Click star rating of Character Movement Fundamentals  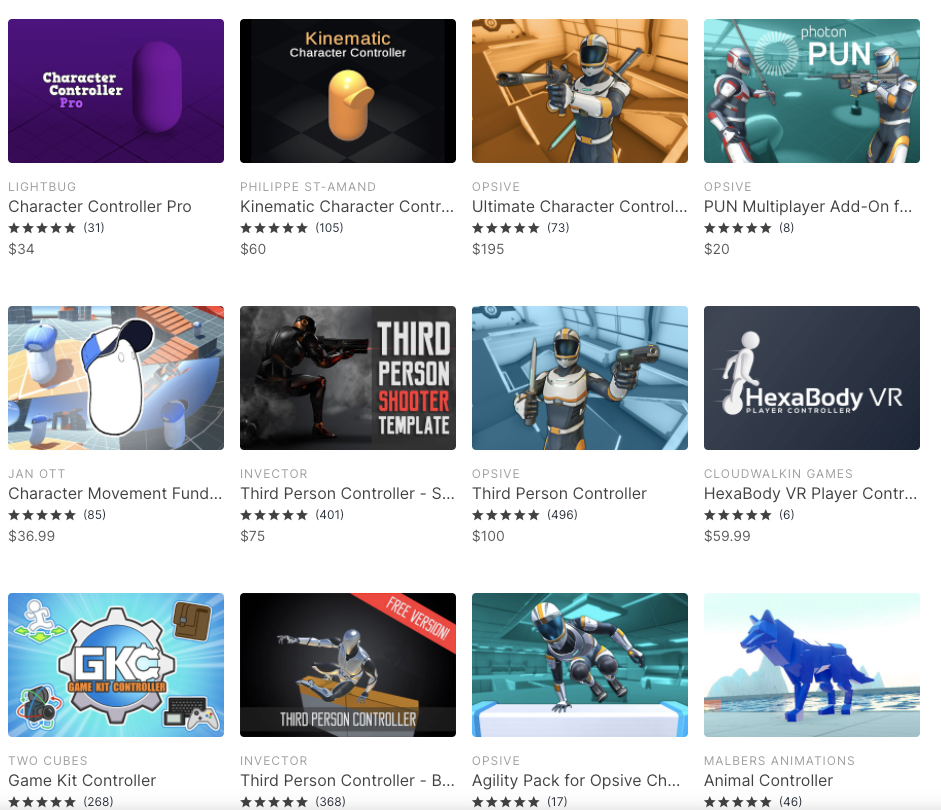[x=42, y=515]
